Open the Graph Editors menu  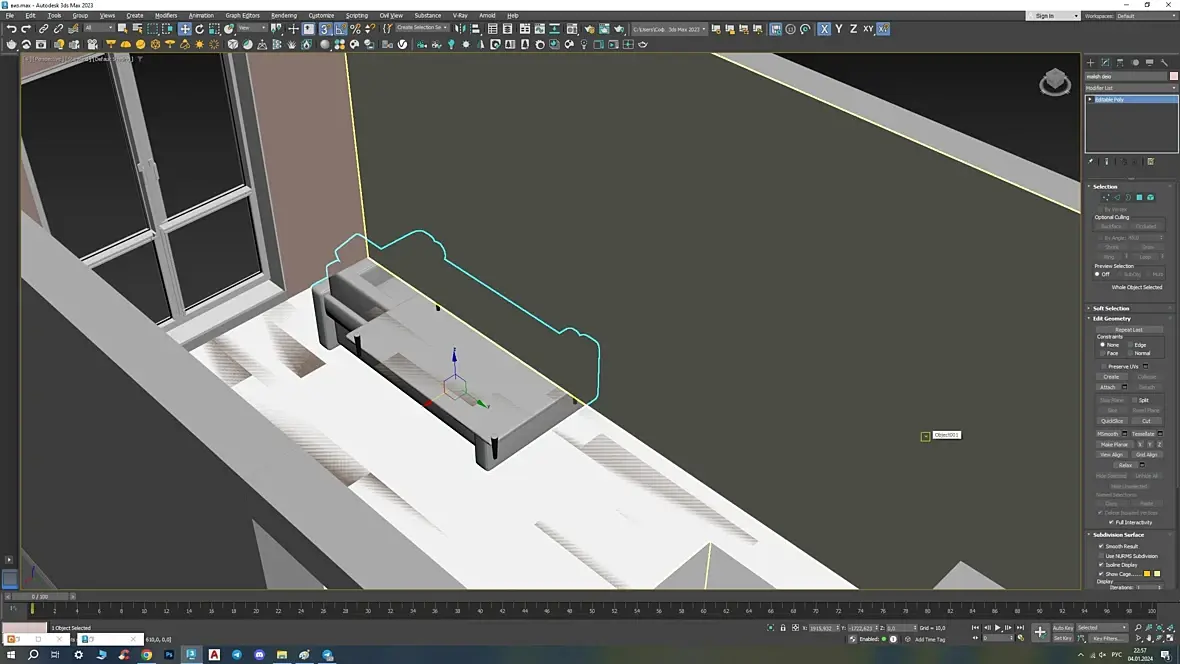[x=242, y=16]
